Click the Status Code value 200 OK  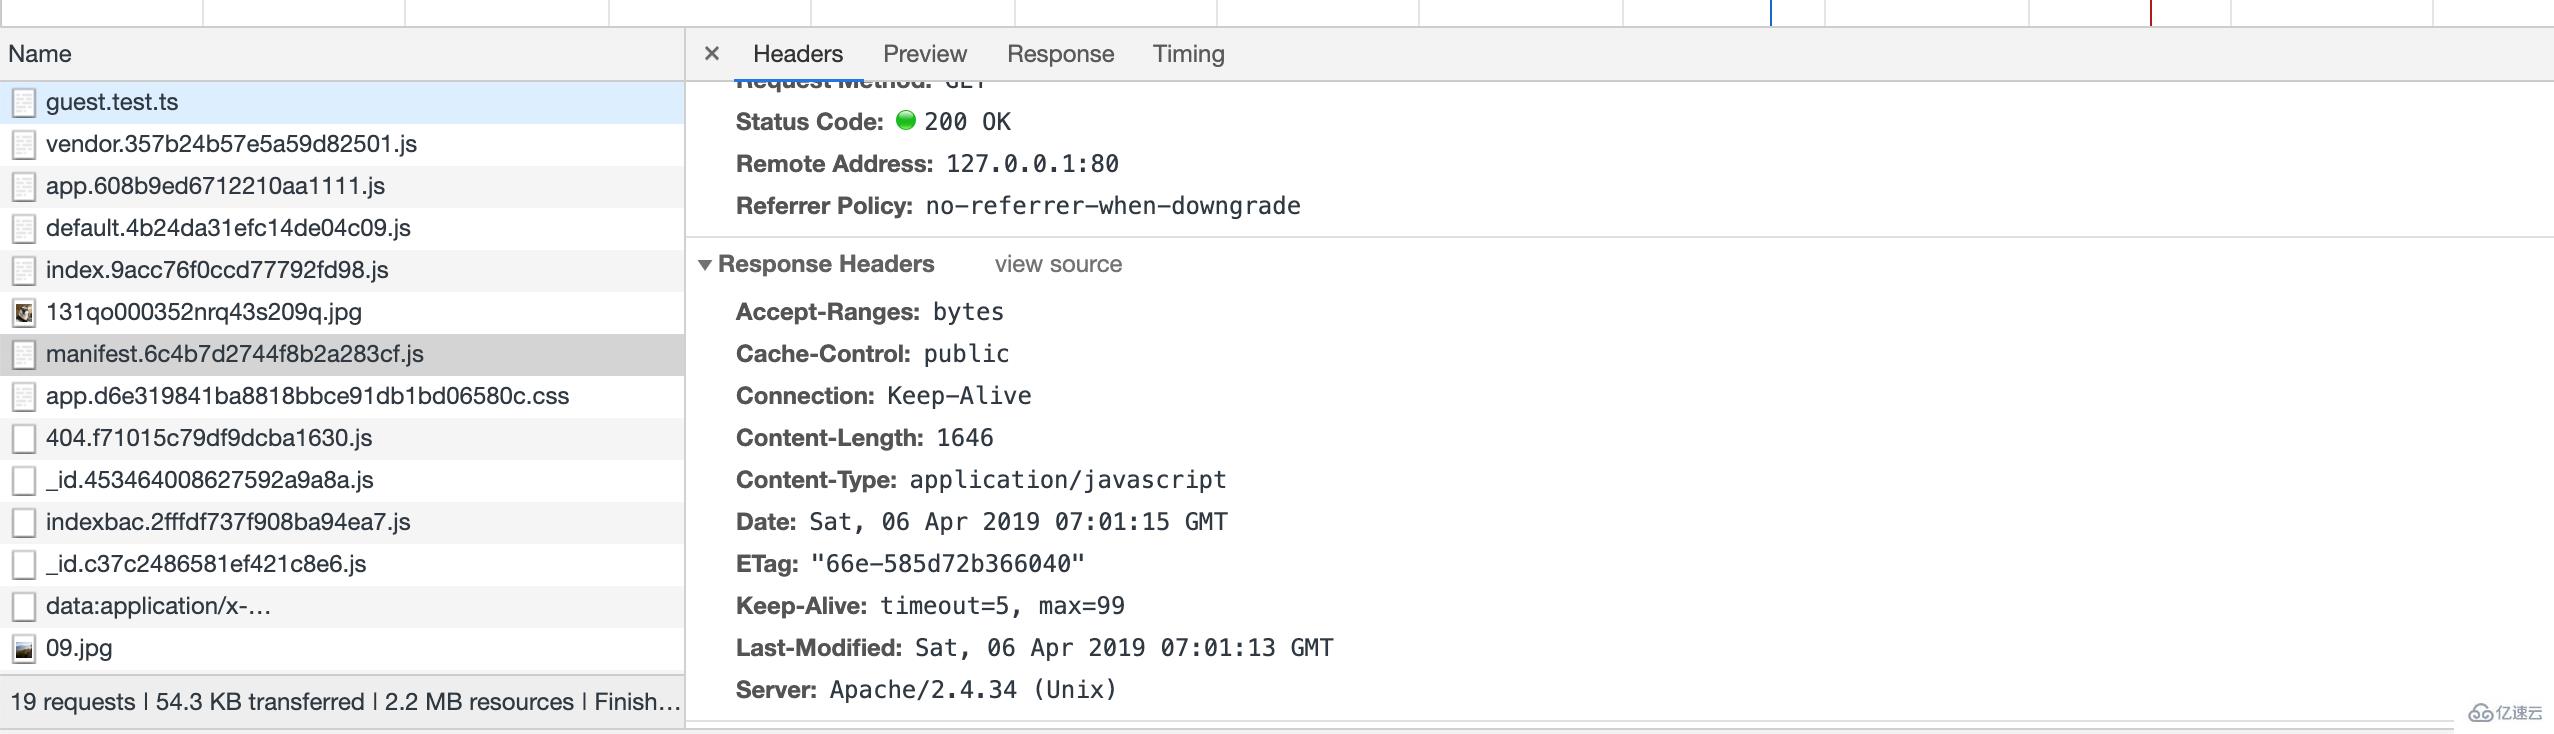point(967,122)
